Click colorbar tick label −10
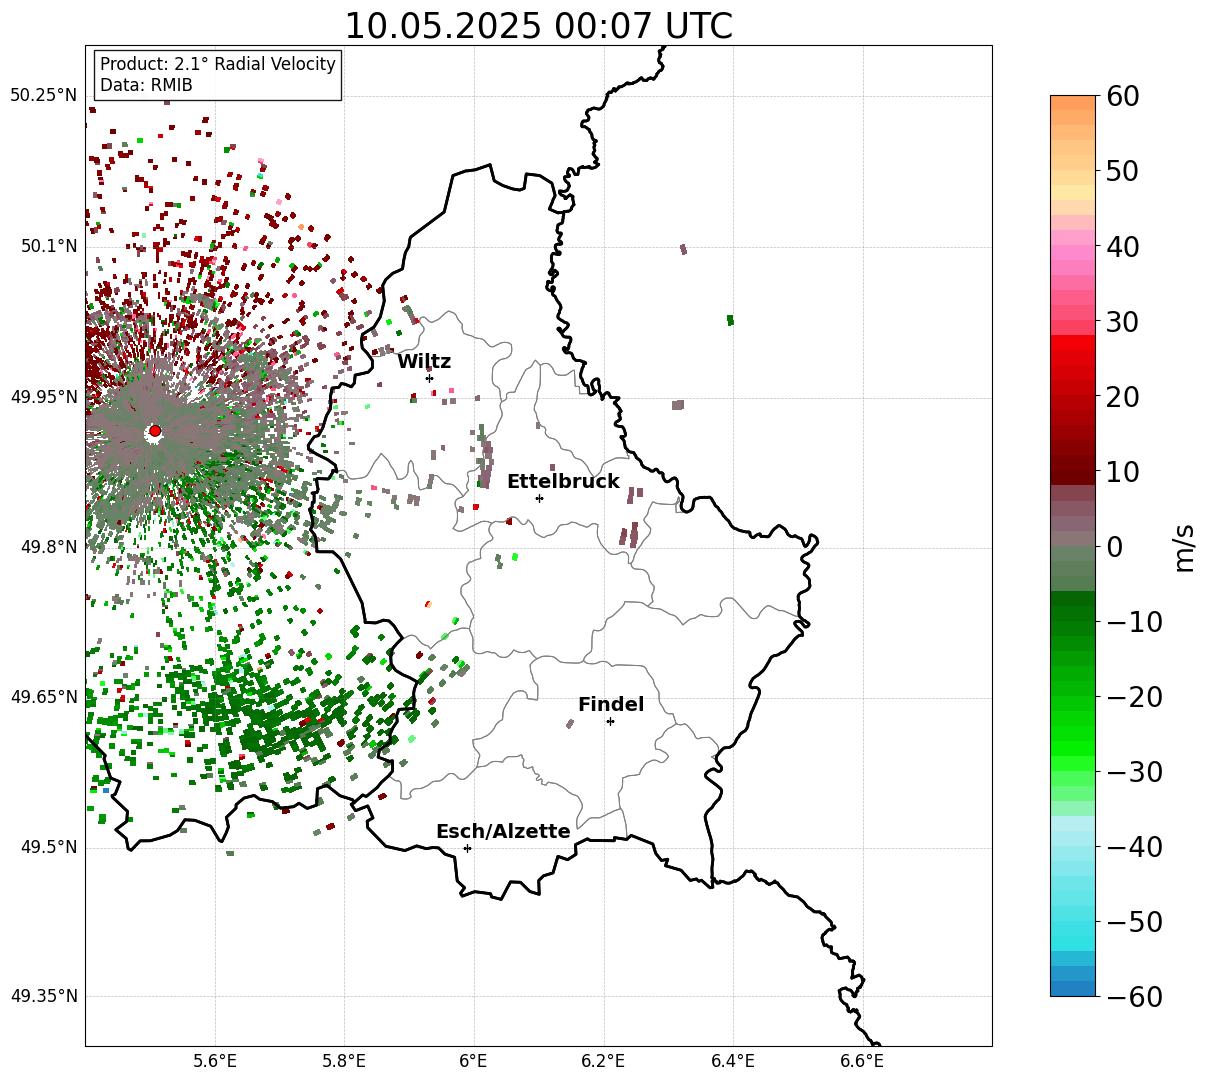Screen dimensions: 1207x1081 pyautogui.click(x=1134, y=622)
